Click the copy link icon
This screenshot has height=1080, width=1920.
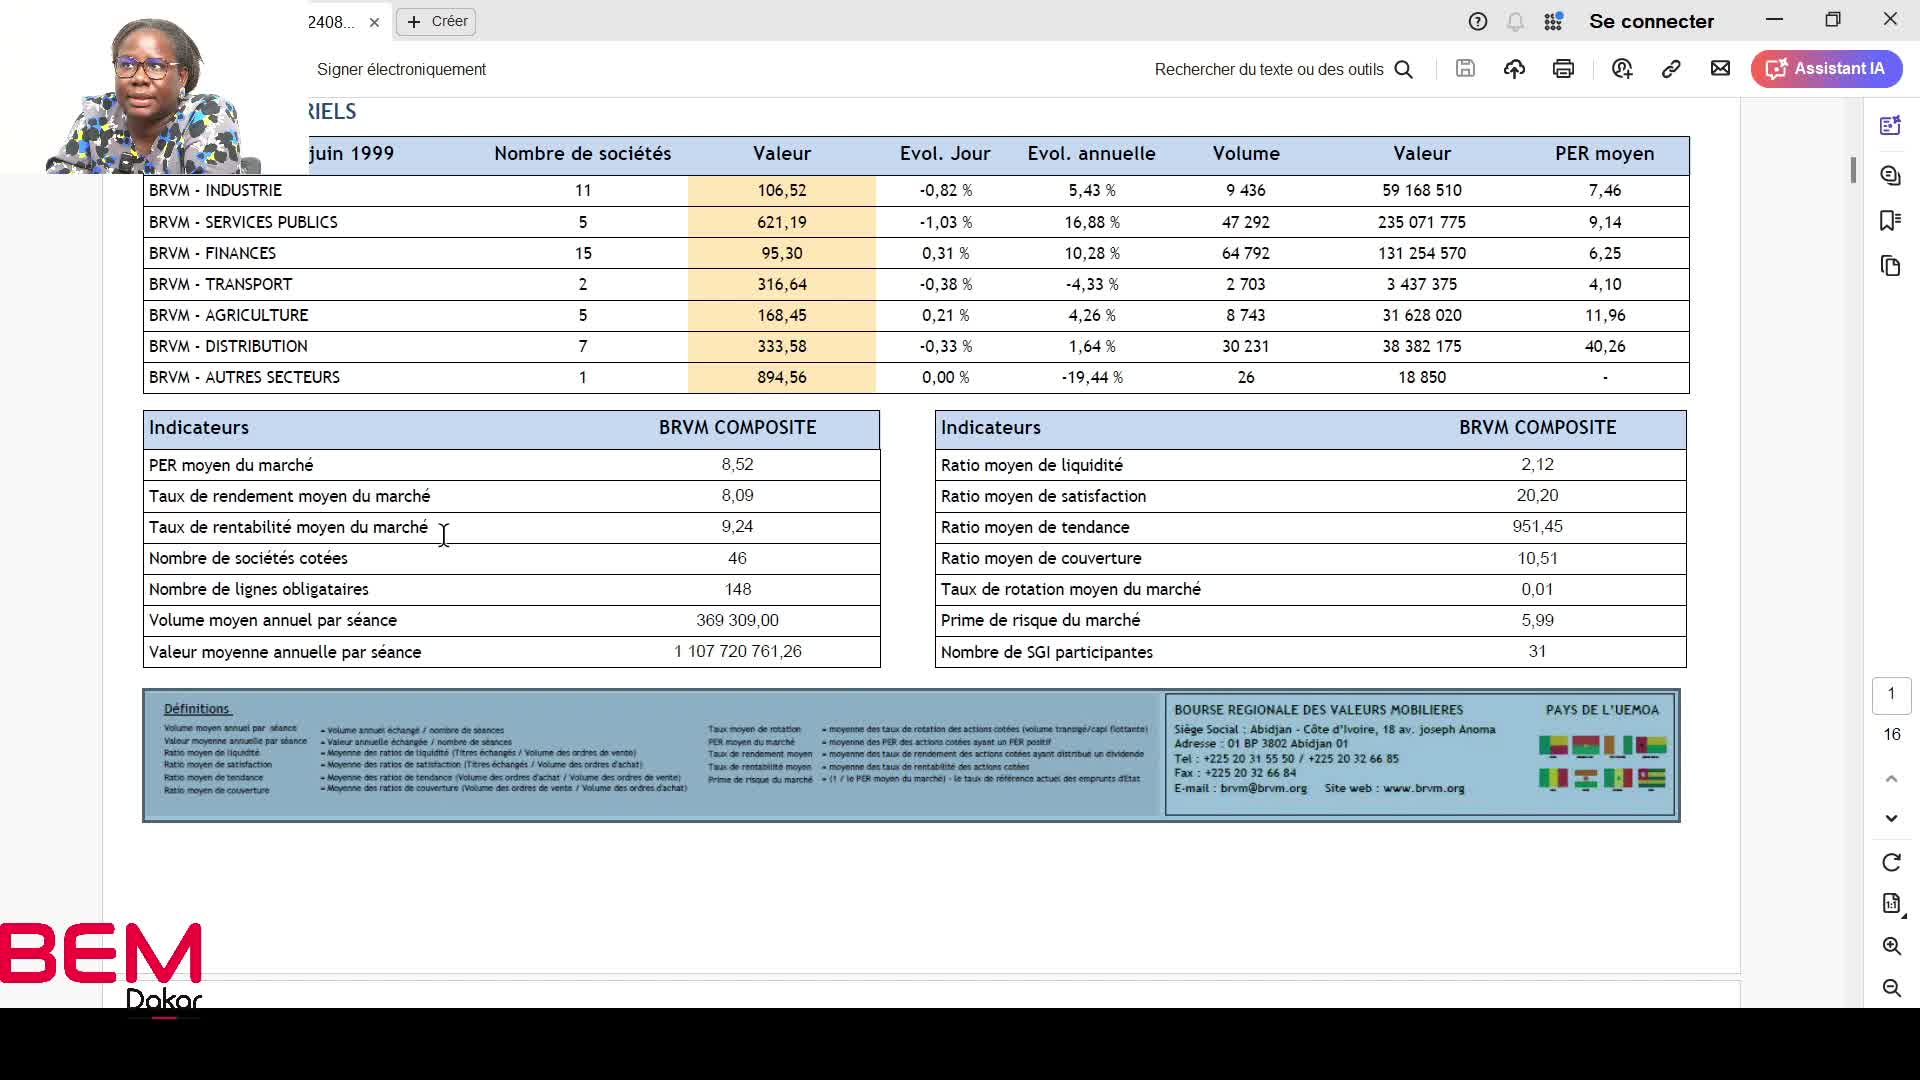click(1671, 69)
